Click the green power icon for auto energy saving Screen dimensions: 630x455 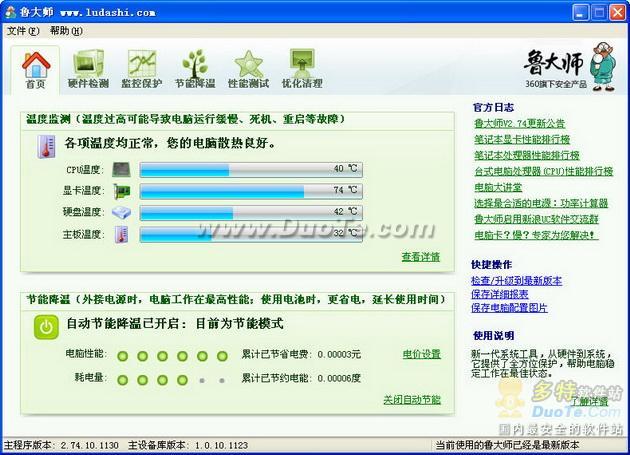point(46,326)
